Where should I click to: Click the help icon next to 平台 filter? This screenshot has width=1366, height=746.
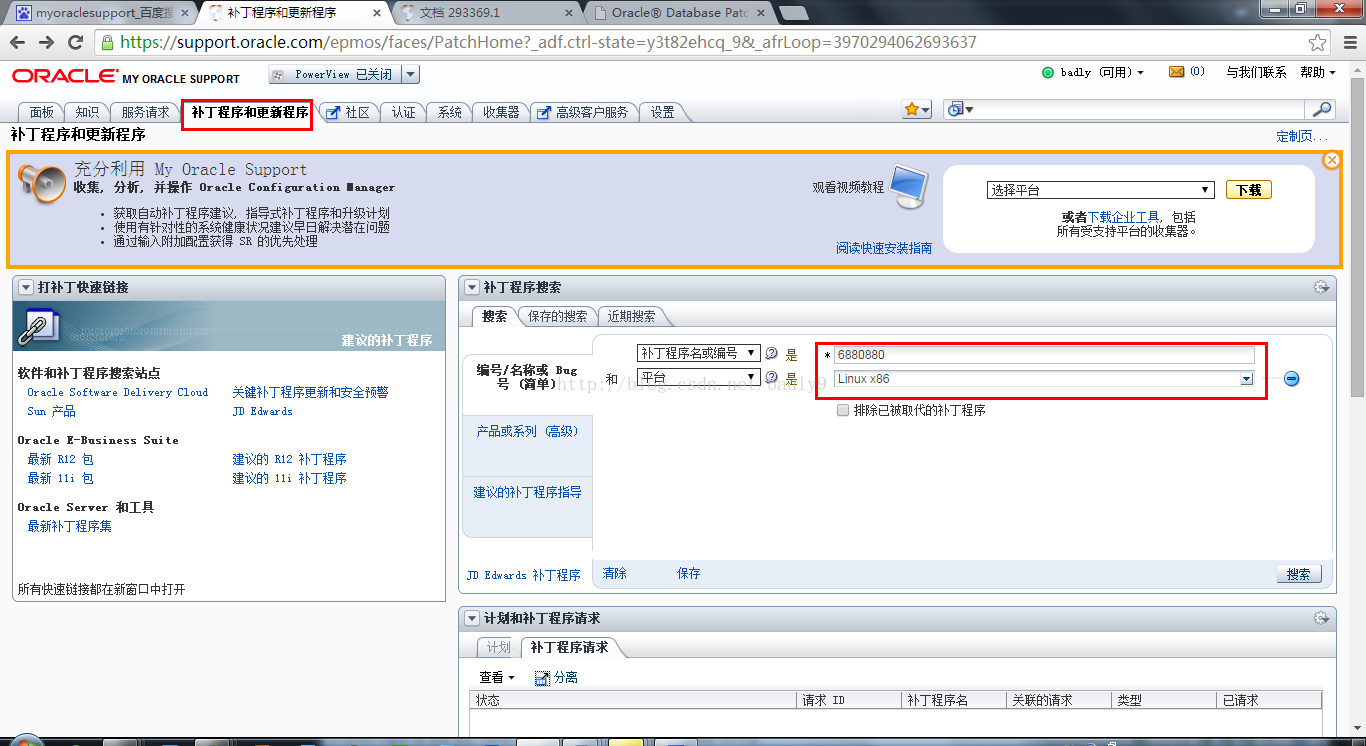click(771, 378)
